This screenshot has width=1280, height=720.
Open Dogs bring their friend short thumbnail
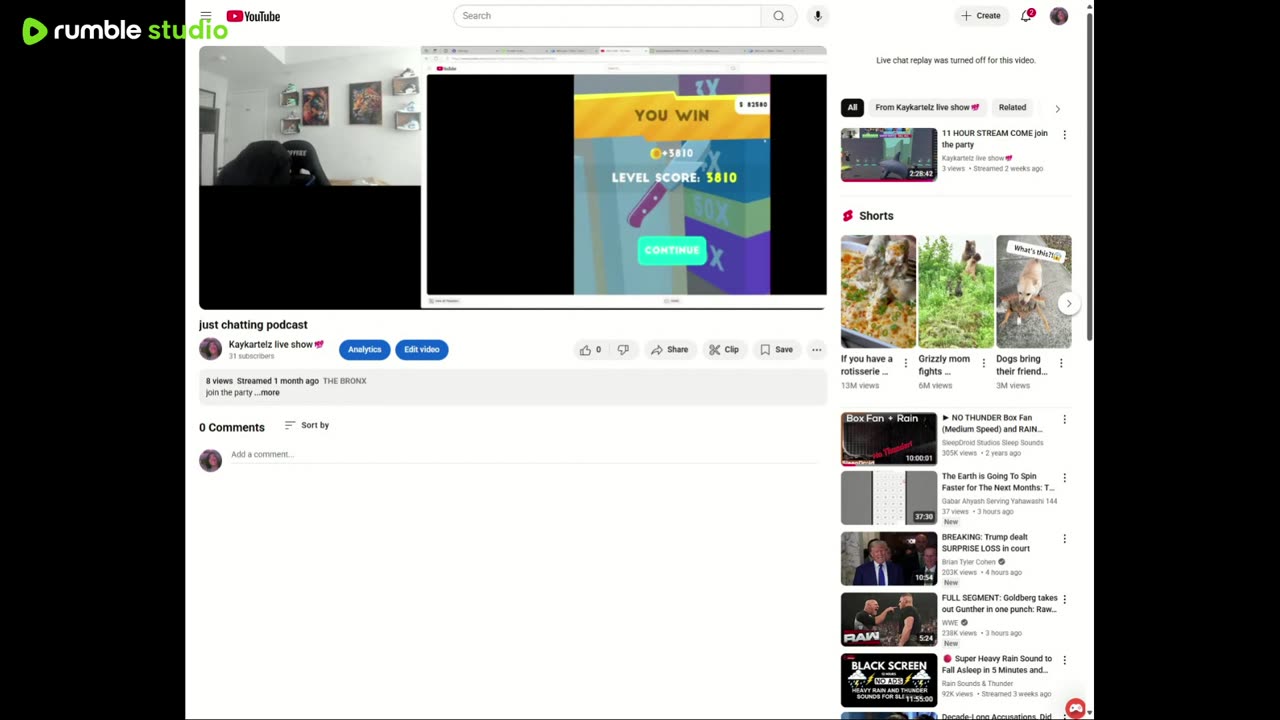coord(1033,292)
